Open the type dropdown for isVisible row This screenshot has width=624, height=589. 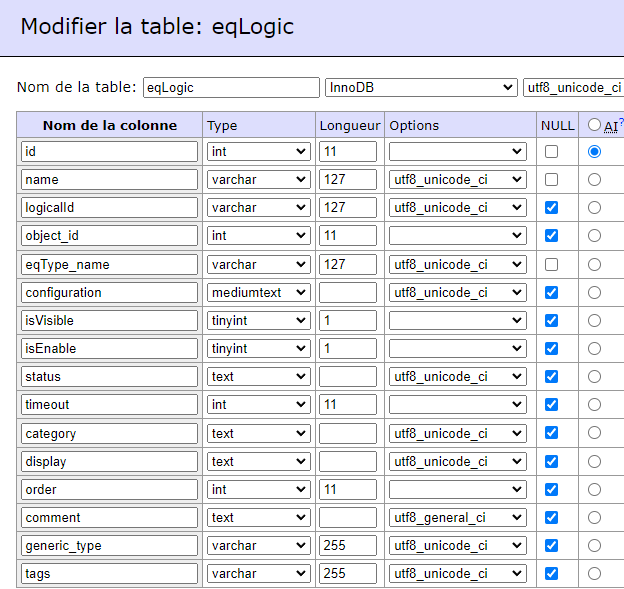pyautogui.click(x=259, y=320)
